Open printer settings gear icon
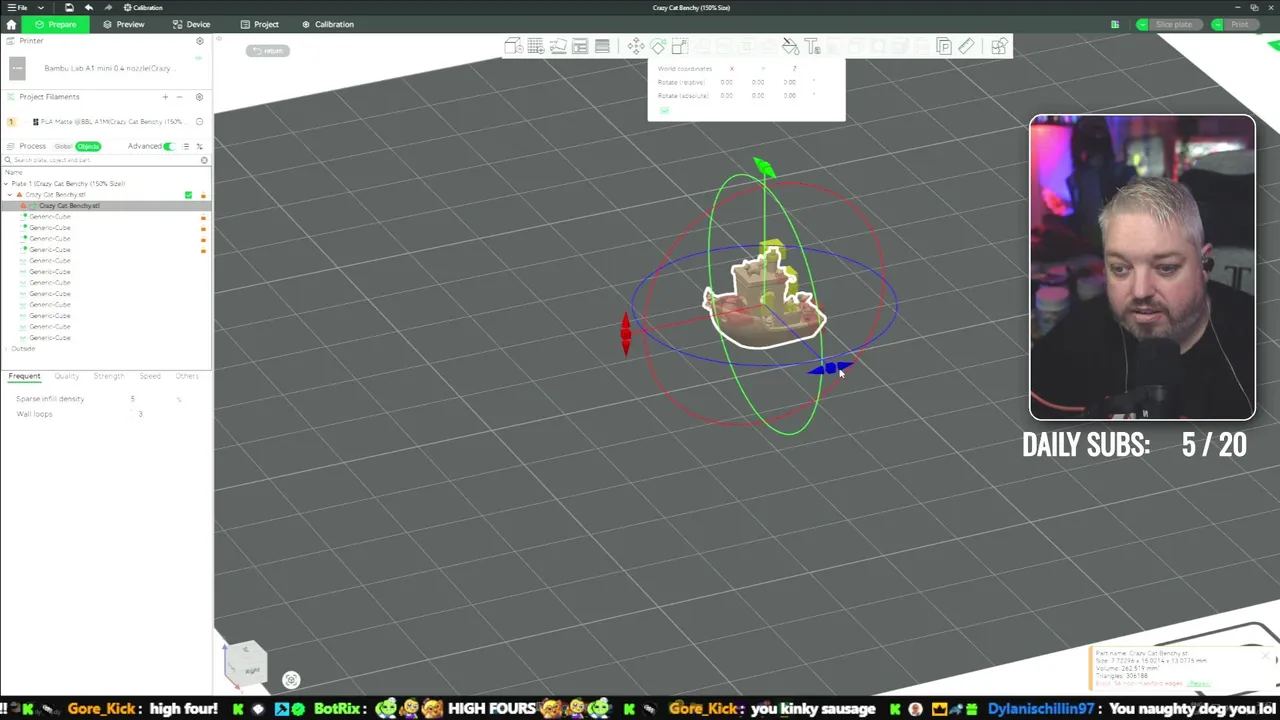This screenshot has width=1280, height=720. (199, 41)
